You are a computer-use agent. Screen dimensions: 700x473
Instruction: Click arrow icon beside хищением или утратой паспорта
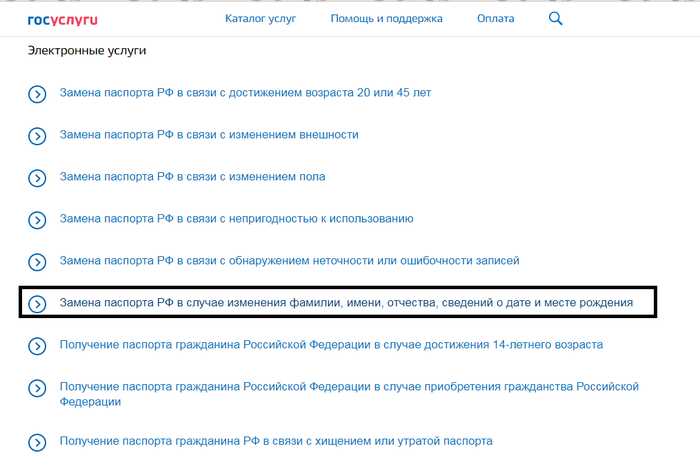pos(37,442)
